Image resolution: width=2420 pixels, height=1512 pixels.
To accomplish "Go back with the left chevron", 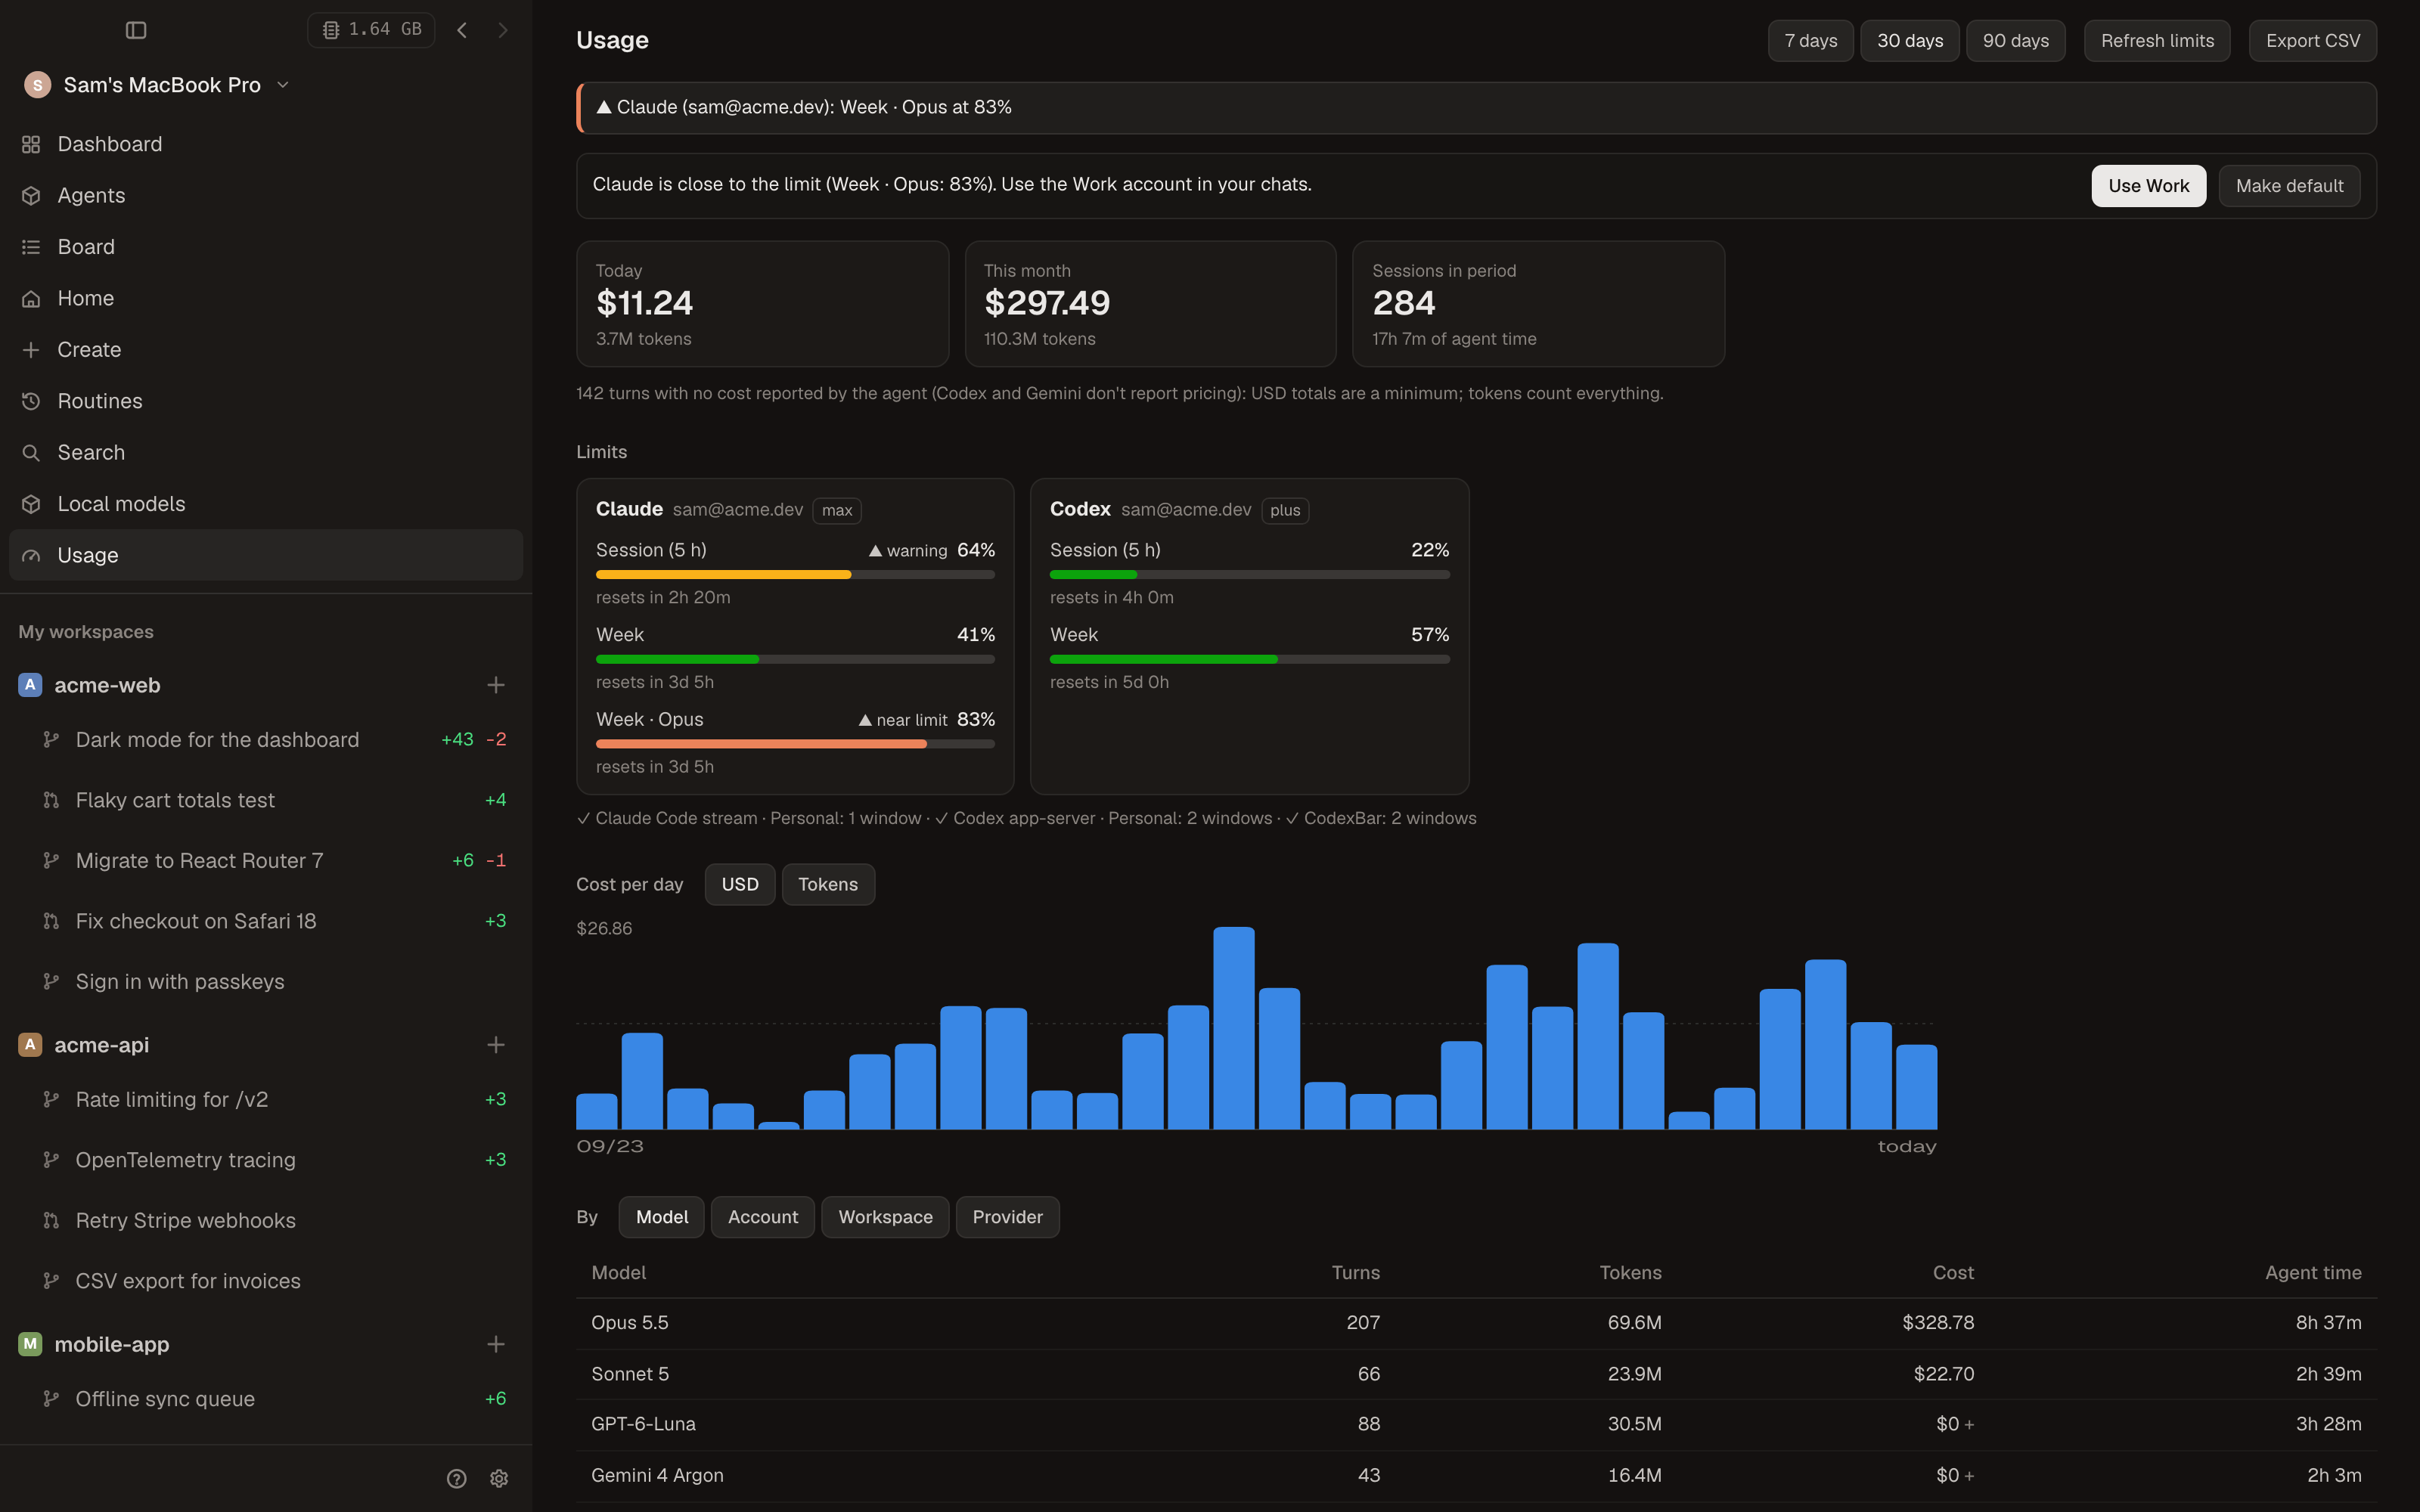I will pyautogui.click(x=462, y=30).
